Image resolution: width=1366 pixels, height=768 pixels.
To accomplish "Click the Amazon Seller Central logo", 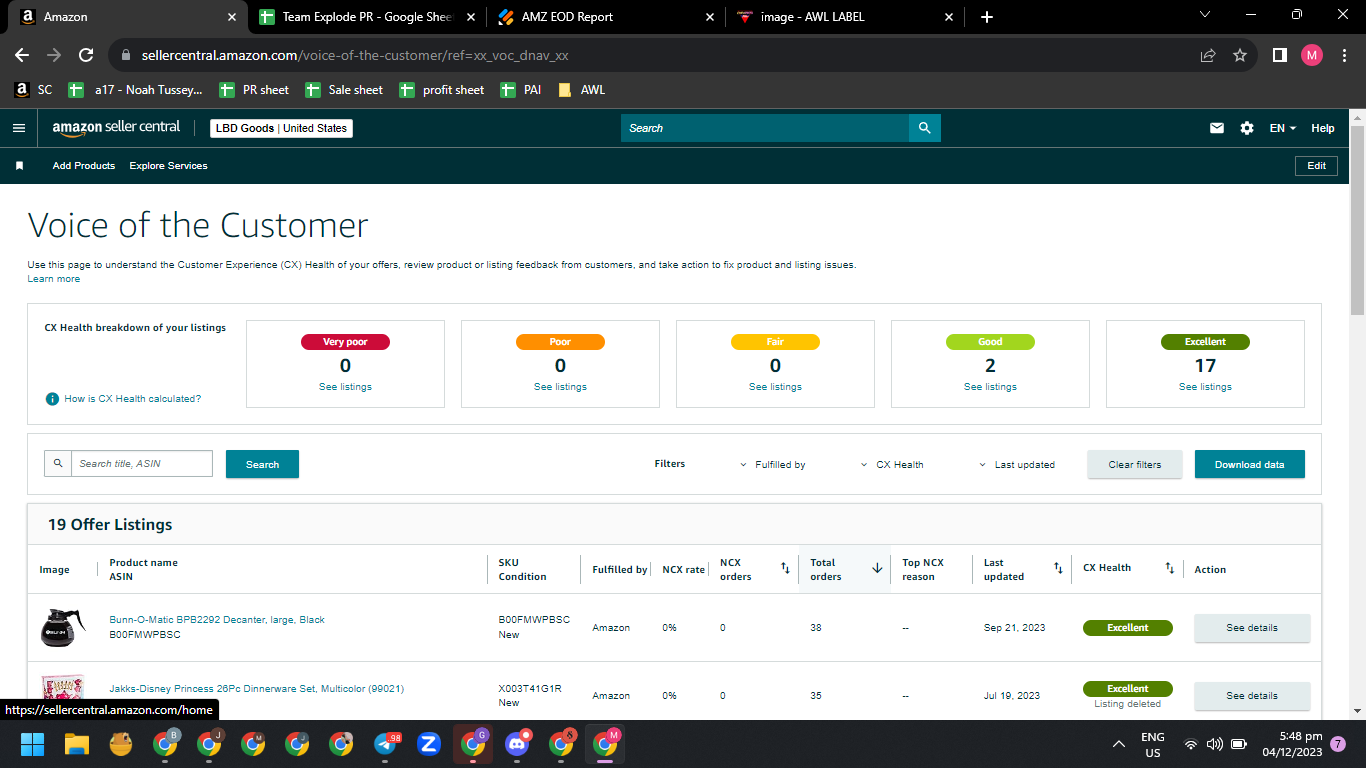I will pyautogui.click(x=116, y=128).
